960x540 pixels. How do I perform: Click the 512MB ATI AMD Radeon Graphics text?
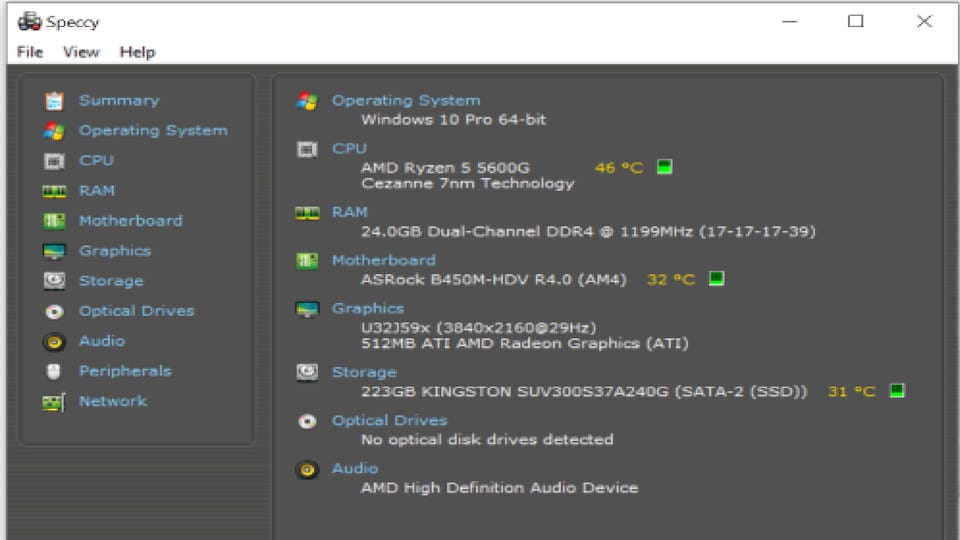pos(525,343)
